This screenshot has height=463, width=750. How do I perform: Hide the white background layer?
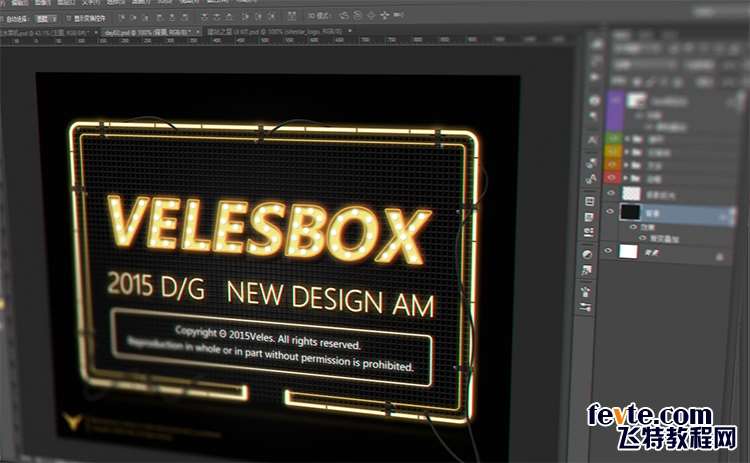tap(608, 251)
